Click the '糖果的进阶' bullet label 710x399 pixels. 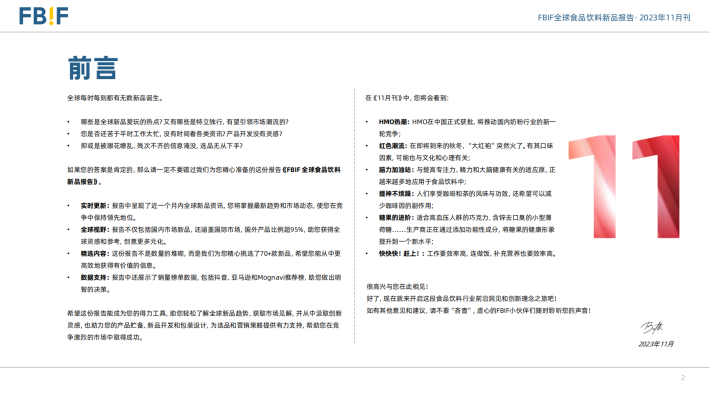coord(396,218)
